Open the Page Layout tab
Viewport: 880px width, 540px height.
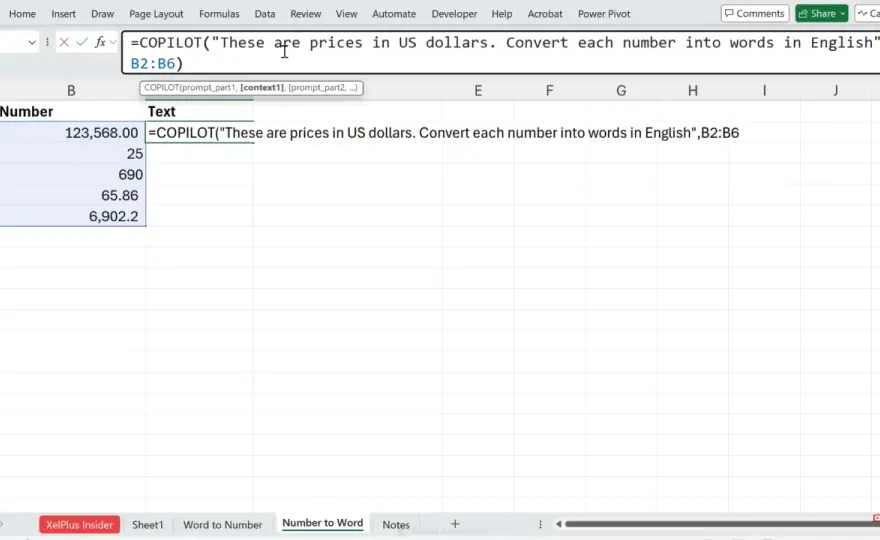(156, 13)
